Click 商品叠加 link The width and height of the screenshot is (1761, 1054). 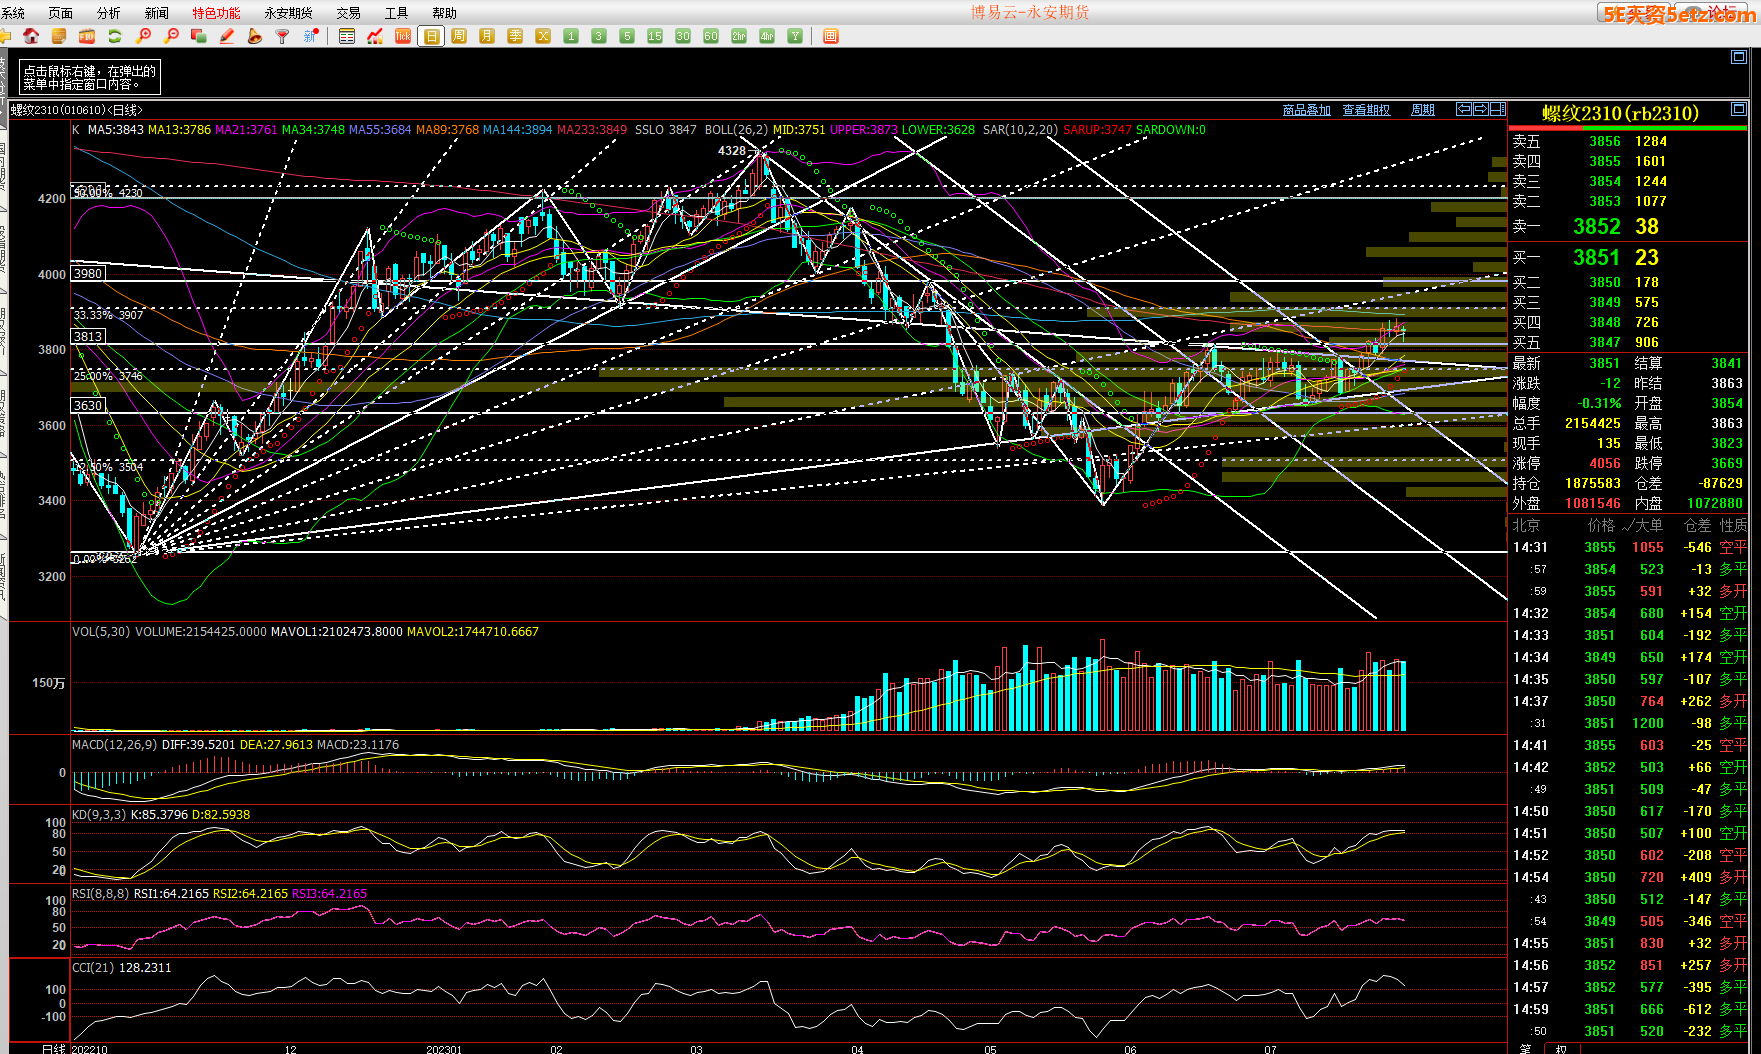(1306, 110)
